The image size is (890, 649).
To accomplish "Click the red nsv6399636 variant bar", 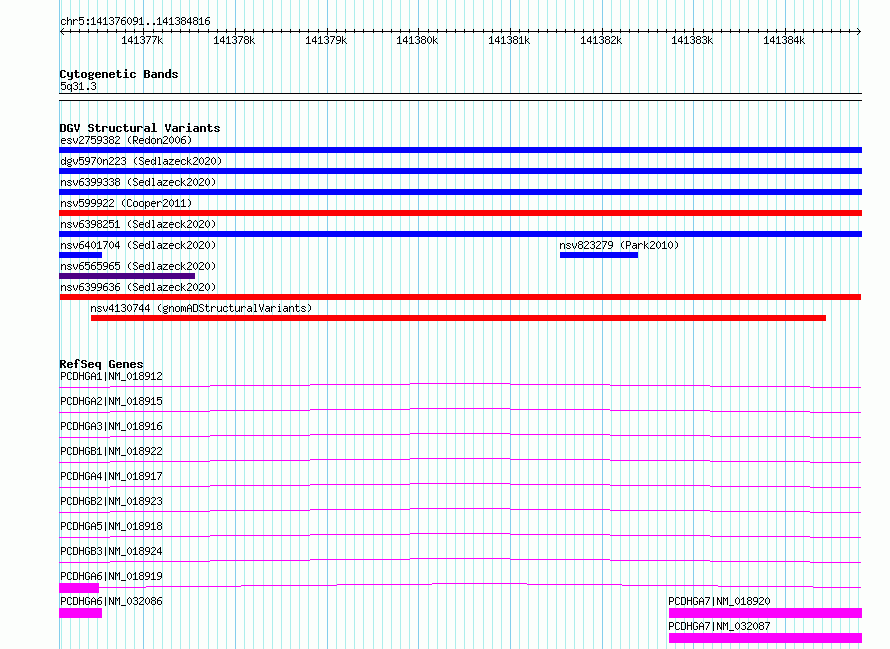I will point(460,297).
